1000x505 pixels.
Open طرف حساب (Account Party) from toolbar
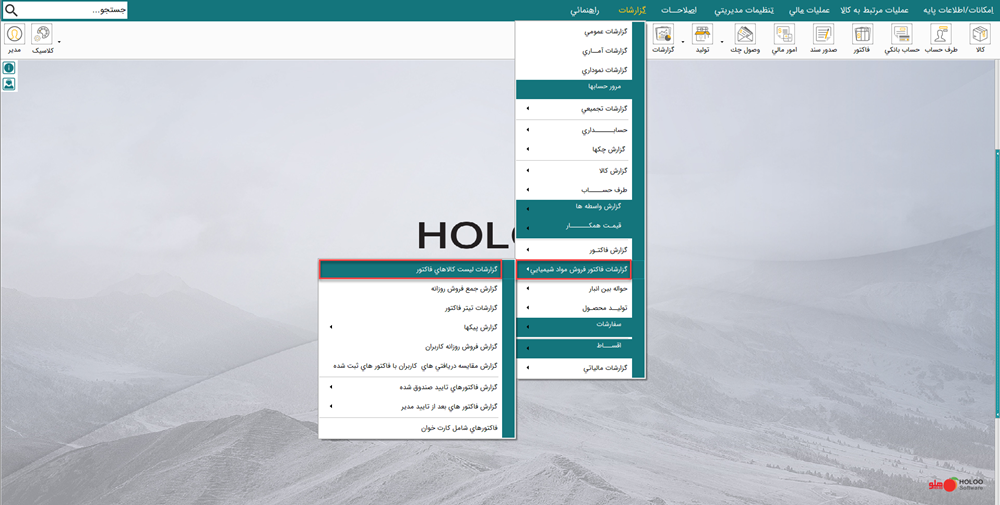coord(941,38)
